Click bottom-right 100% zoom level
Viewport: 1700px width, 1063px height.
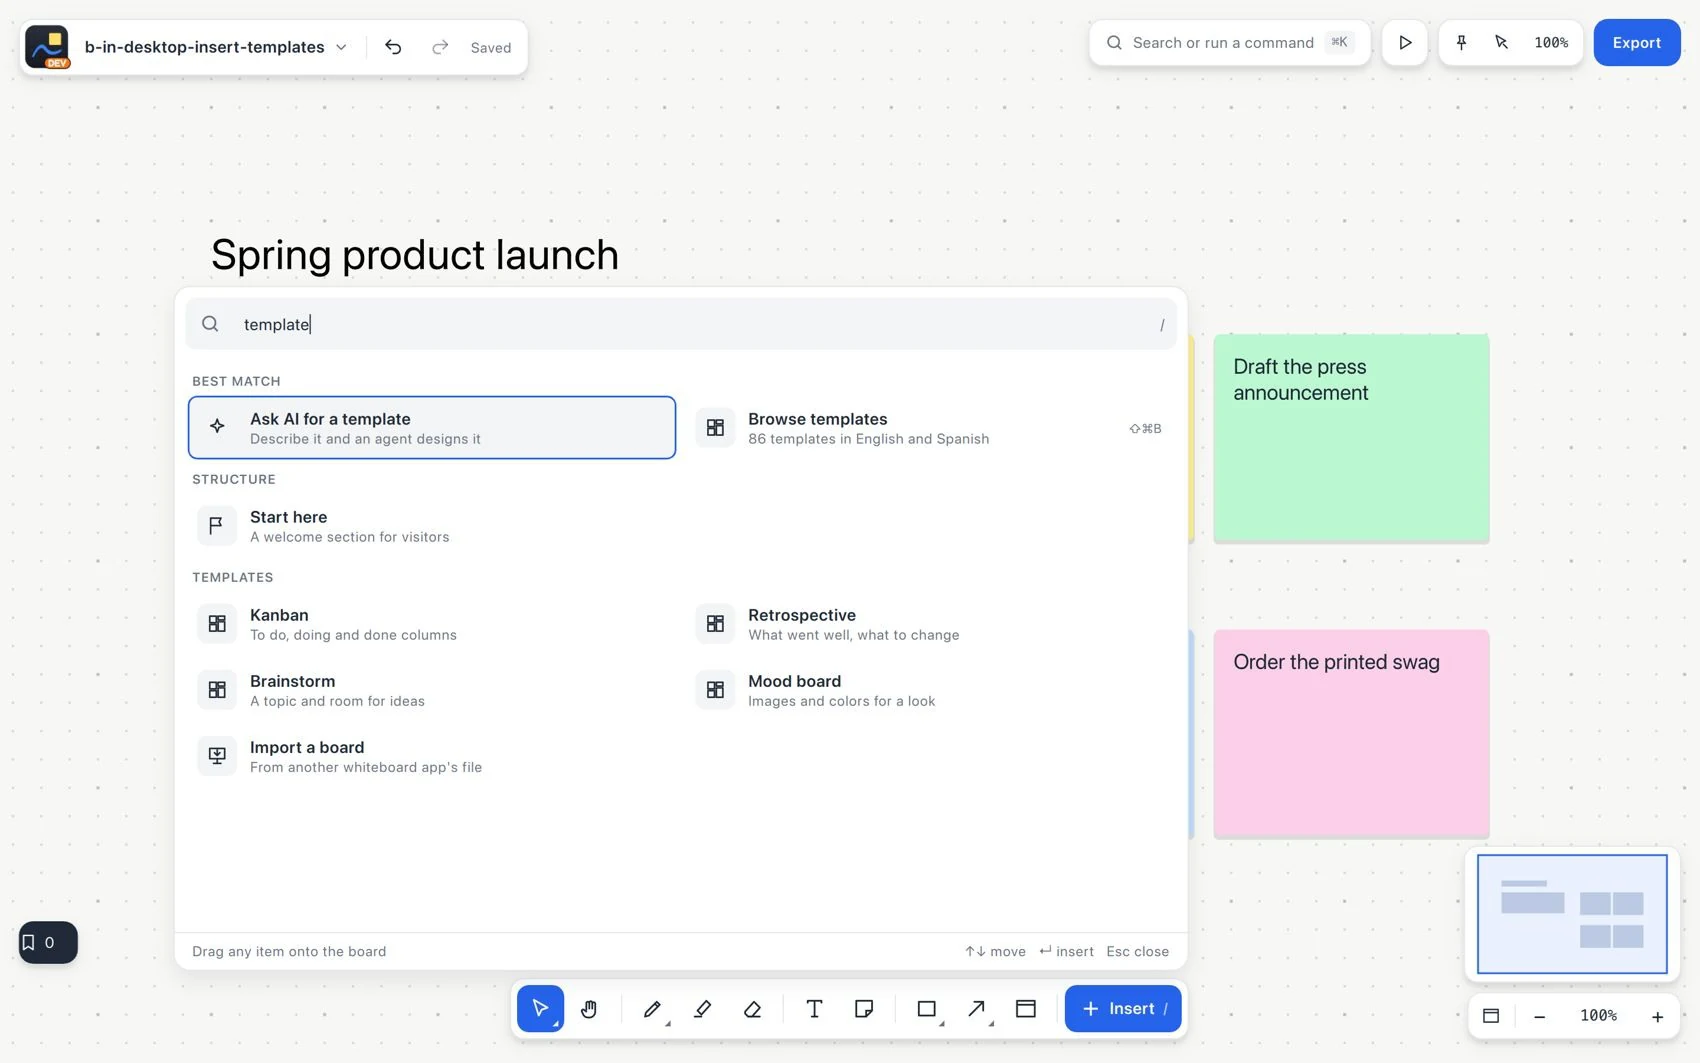(x=1598, y=1015)
